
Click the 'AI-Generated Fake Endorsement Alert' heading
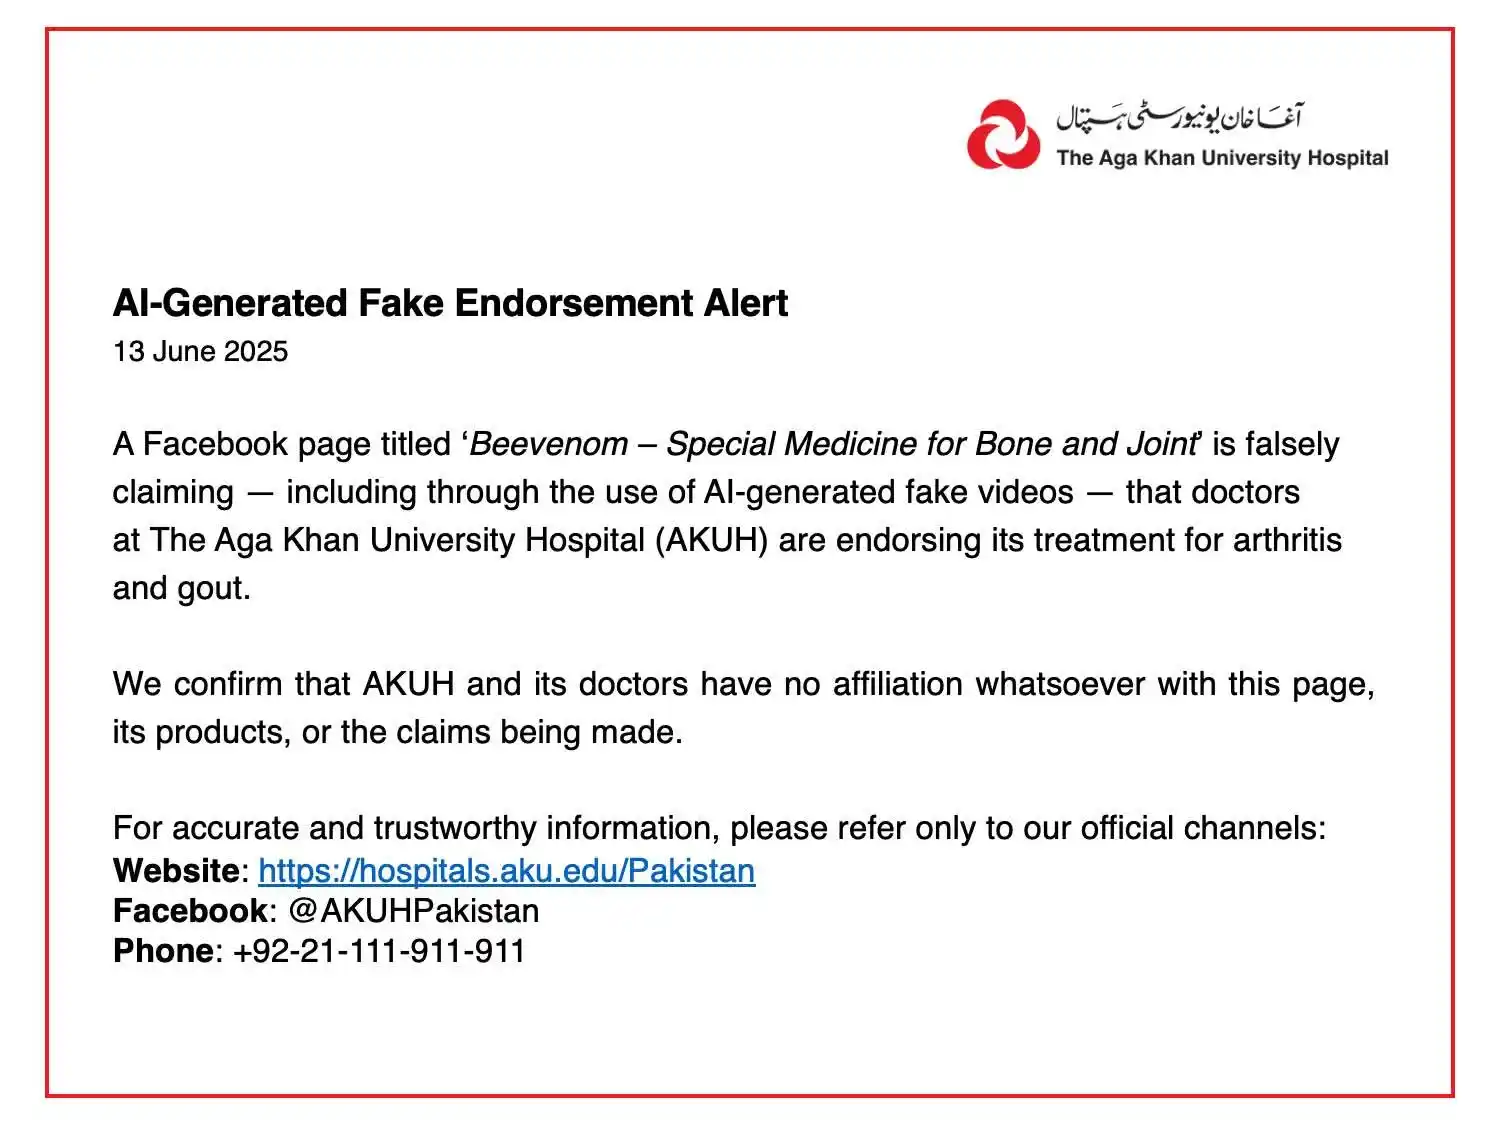pyautogui.click(x=450, y=303)
